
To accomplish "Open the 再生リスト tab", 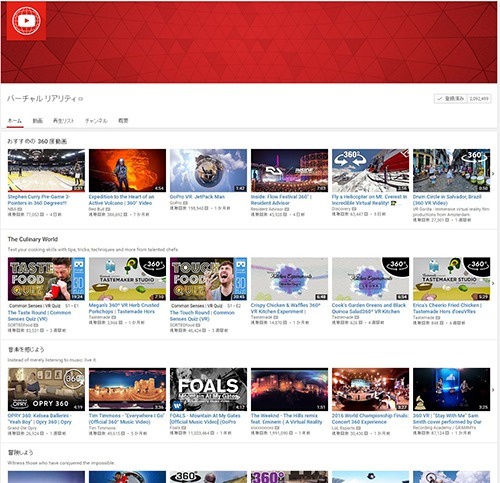I will point(63,121).
